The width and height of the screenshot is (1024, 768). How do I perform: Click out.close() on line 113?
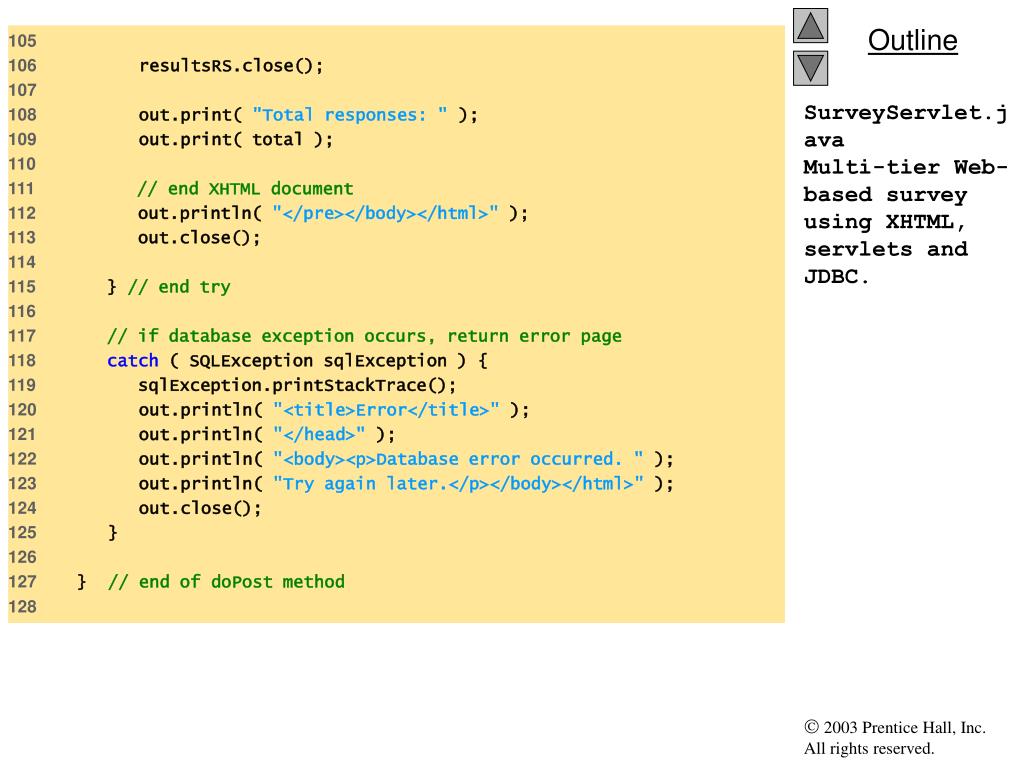[199, 238]
